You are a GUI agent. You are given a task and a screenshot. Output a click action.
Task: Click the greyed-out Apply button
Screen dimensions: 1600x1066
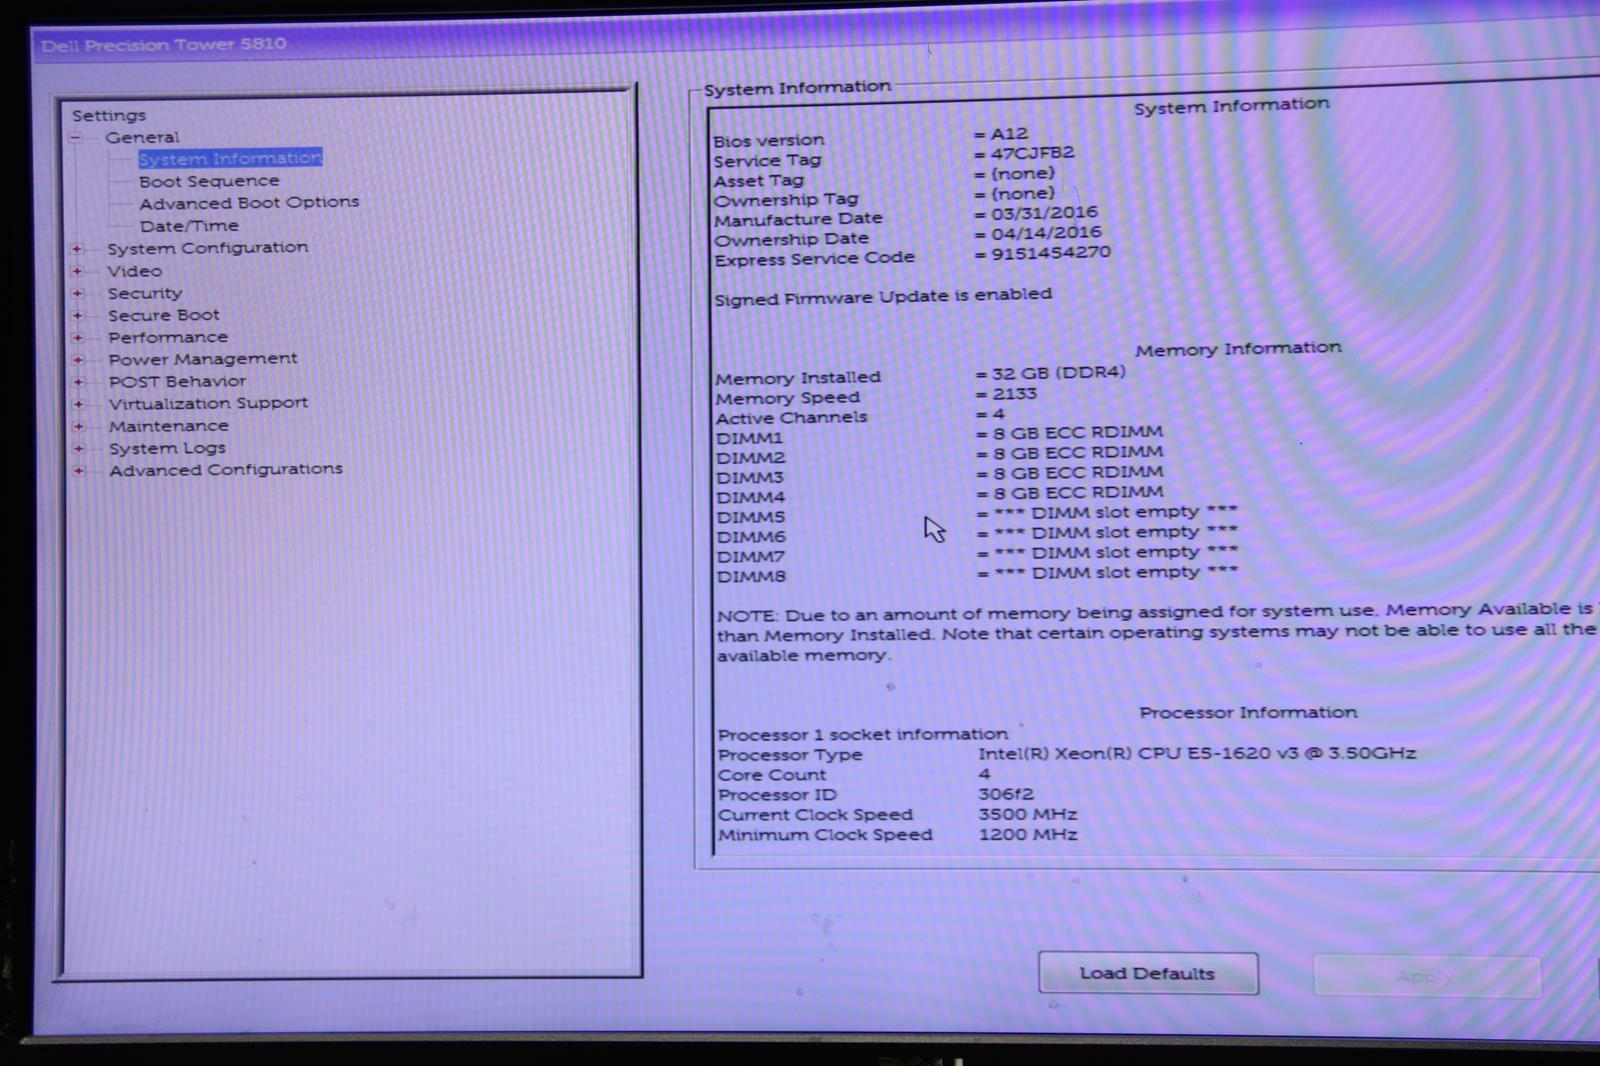[1427, 976]
